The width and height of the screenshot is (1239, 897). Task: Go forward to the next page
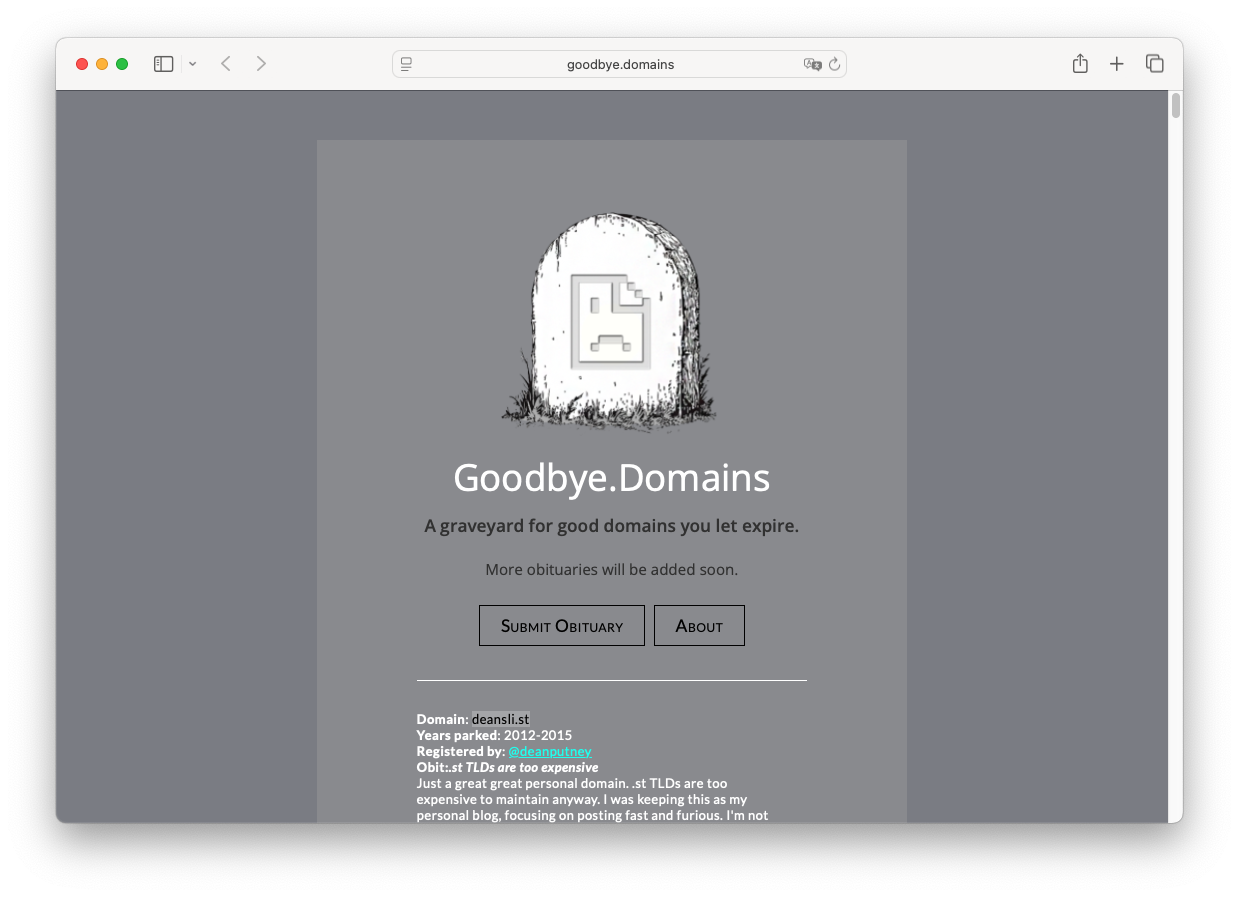tap(261, 64)
